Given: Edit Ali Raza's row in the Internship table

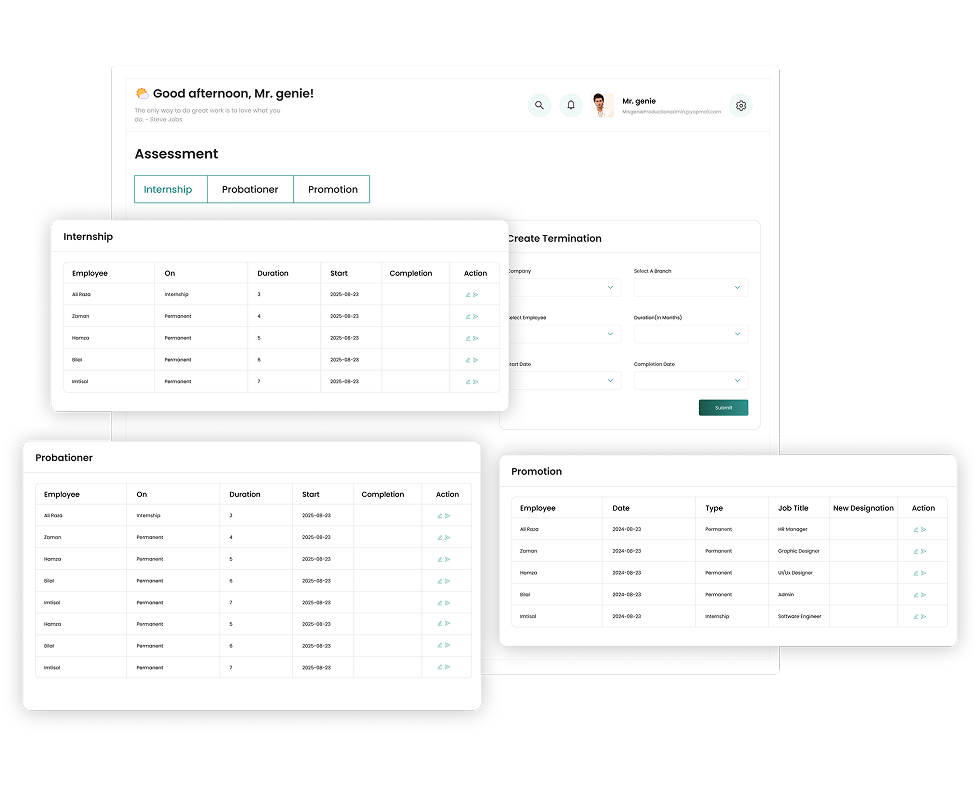Looking at the screenshot, I should pos(468,295).
